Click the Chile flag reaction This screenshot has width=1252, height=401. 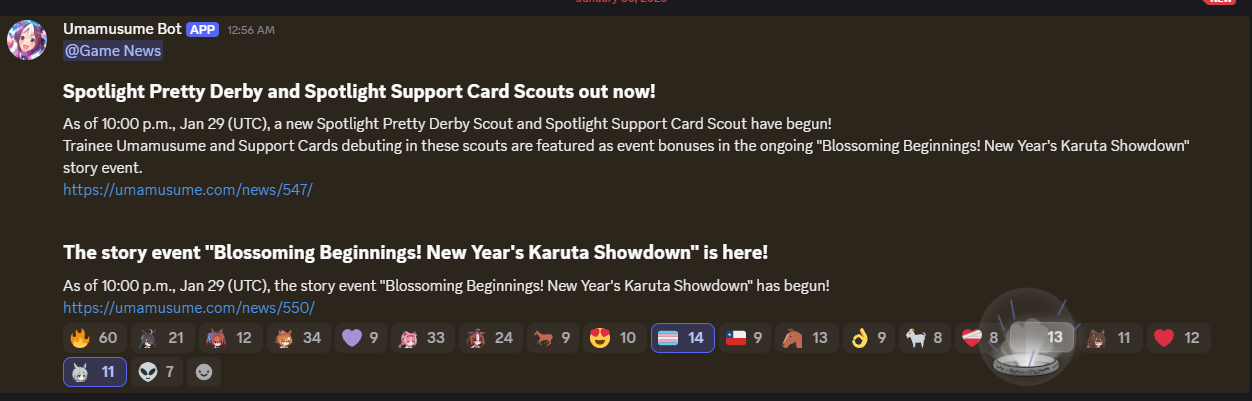744,338
